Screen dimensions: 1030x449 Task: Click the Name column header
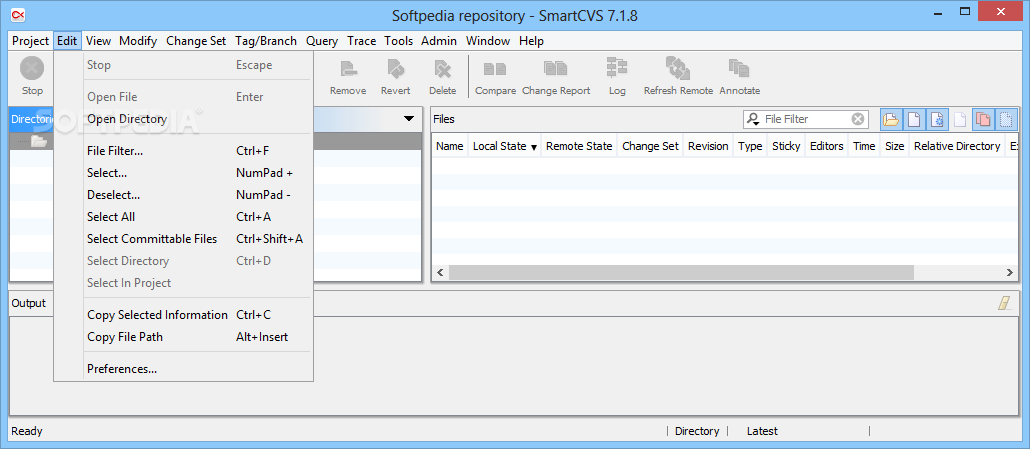click(449, 146)
